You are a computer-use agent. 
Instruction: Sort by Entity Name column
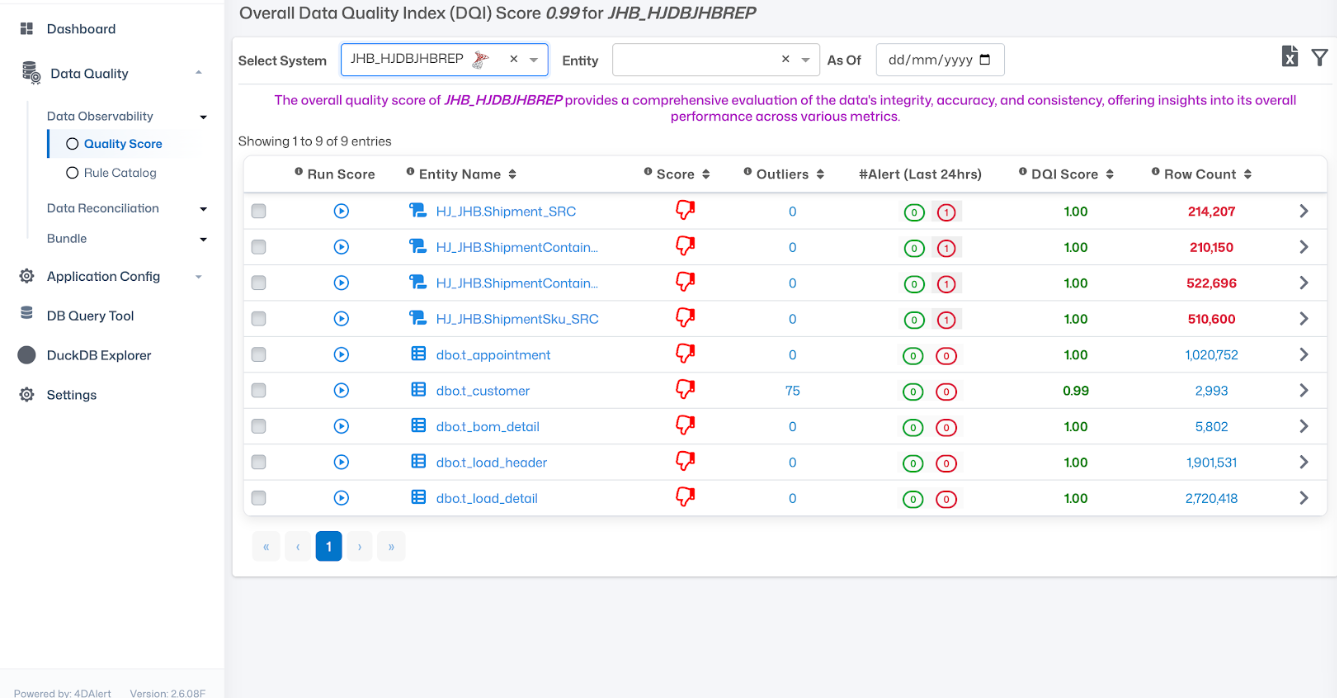[x=512, y=174]
